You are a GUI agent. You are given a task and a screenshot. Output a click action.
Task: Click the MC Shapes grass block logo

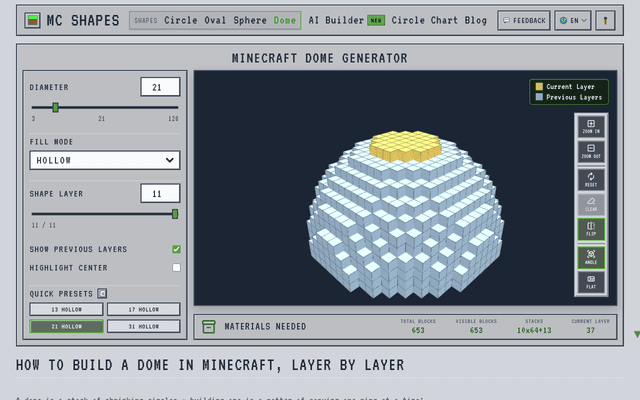[x=32, y=20]
